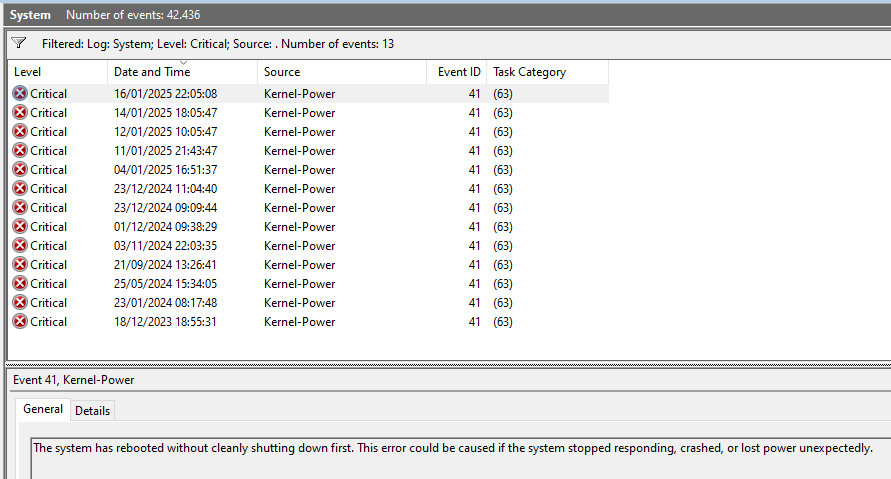
Task: Select the date 14/01/2025 18:05:47
Action: coord(165,113)
